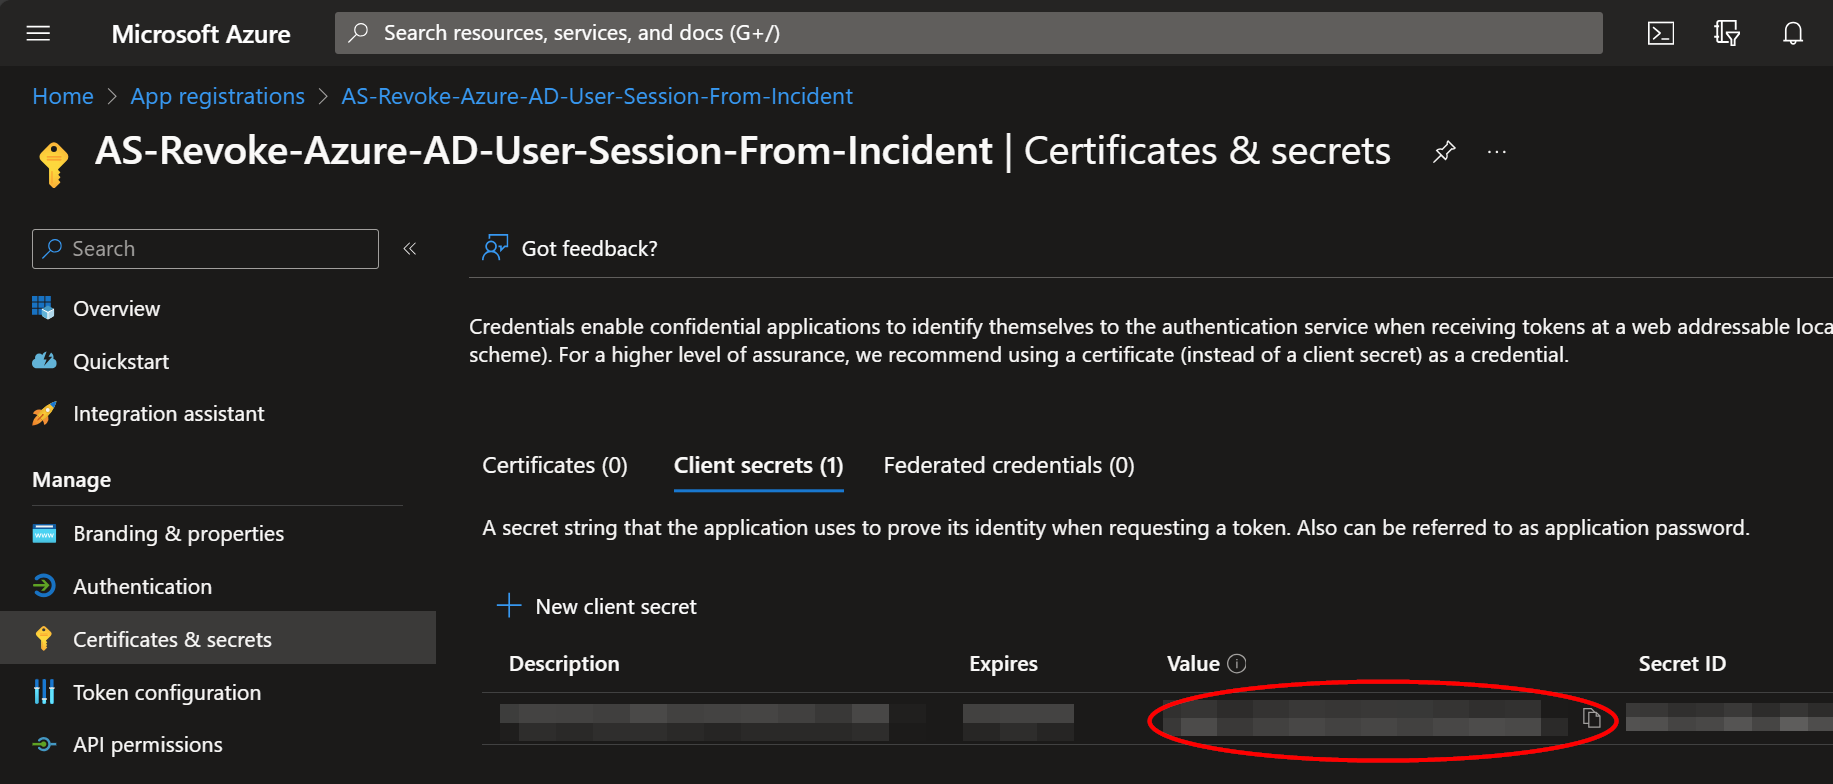Go to App registrations breadcrumb
1833x784 pixels.
[x=217, y=96]
